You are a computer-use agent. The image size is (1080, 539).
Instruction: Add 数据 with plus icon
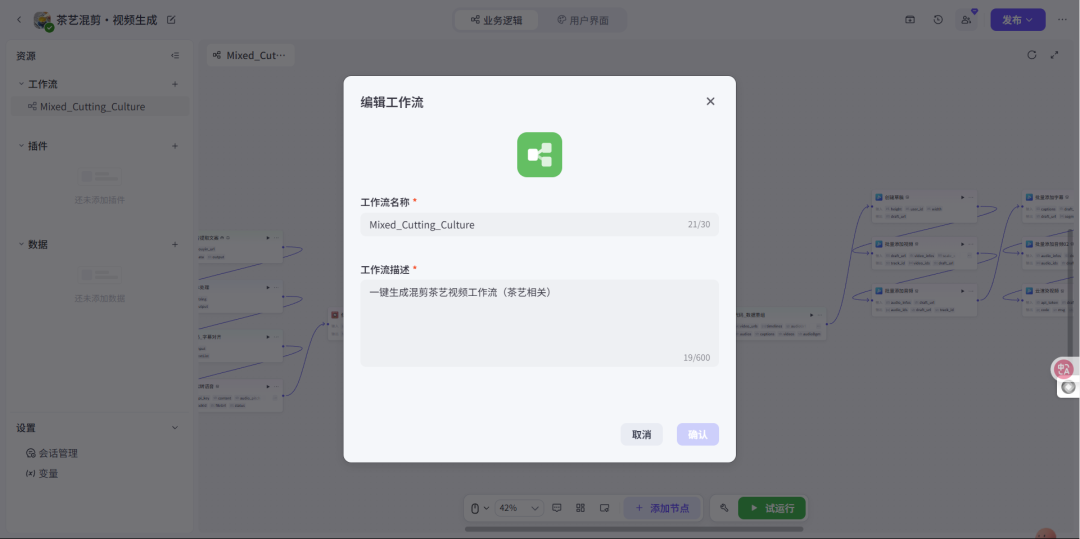coord(175,244)
